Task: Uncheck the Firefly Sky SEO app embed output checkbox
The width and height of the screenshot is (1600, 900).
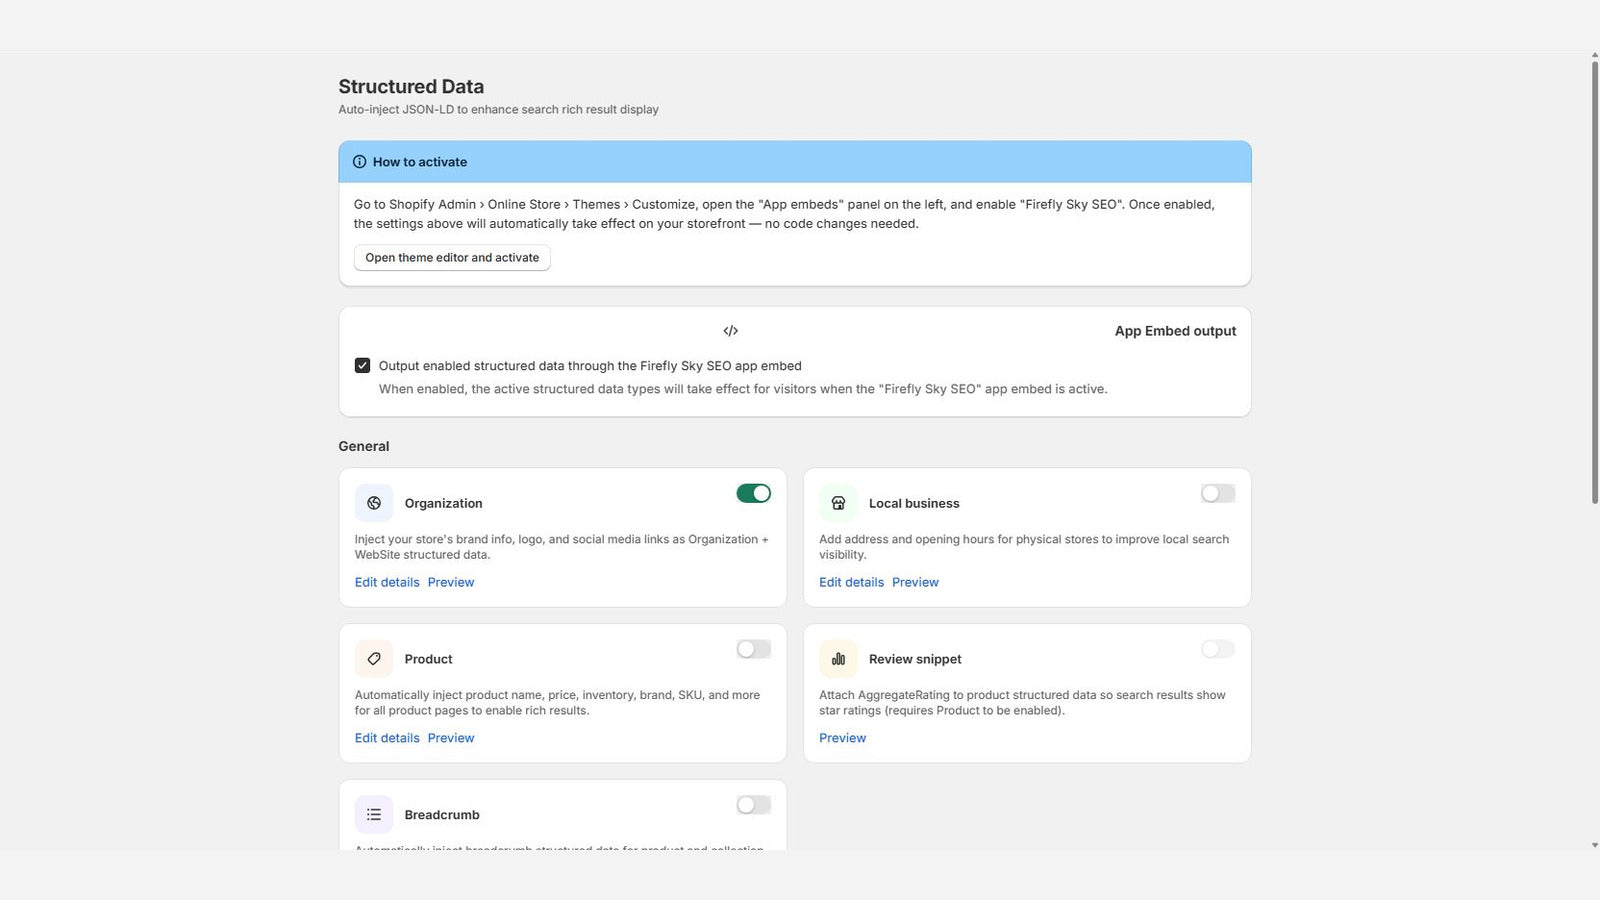Action: pyautogui.click(x=362, y=366)
